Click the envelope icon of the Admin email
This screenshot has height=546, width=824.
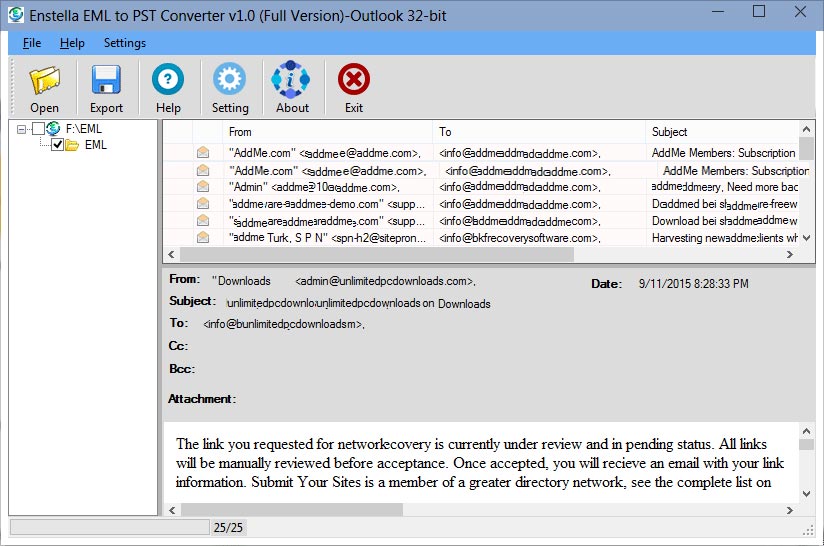[203, 187]
